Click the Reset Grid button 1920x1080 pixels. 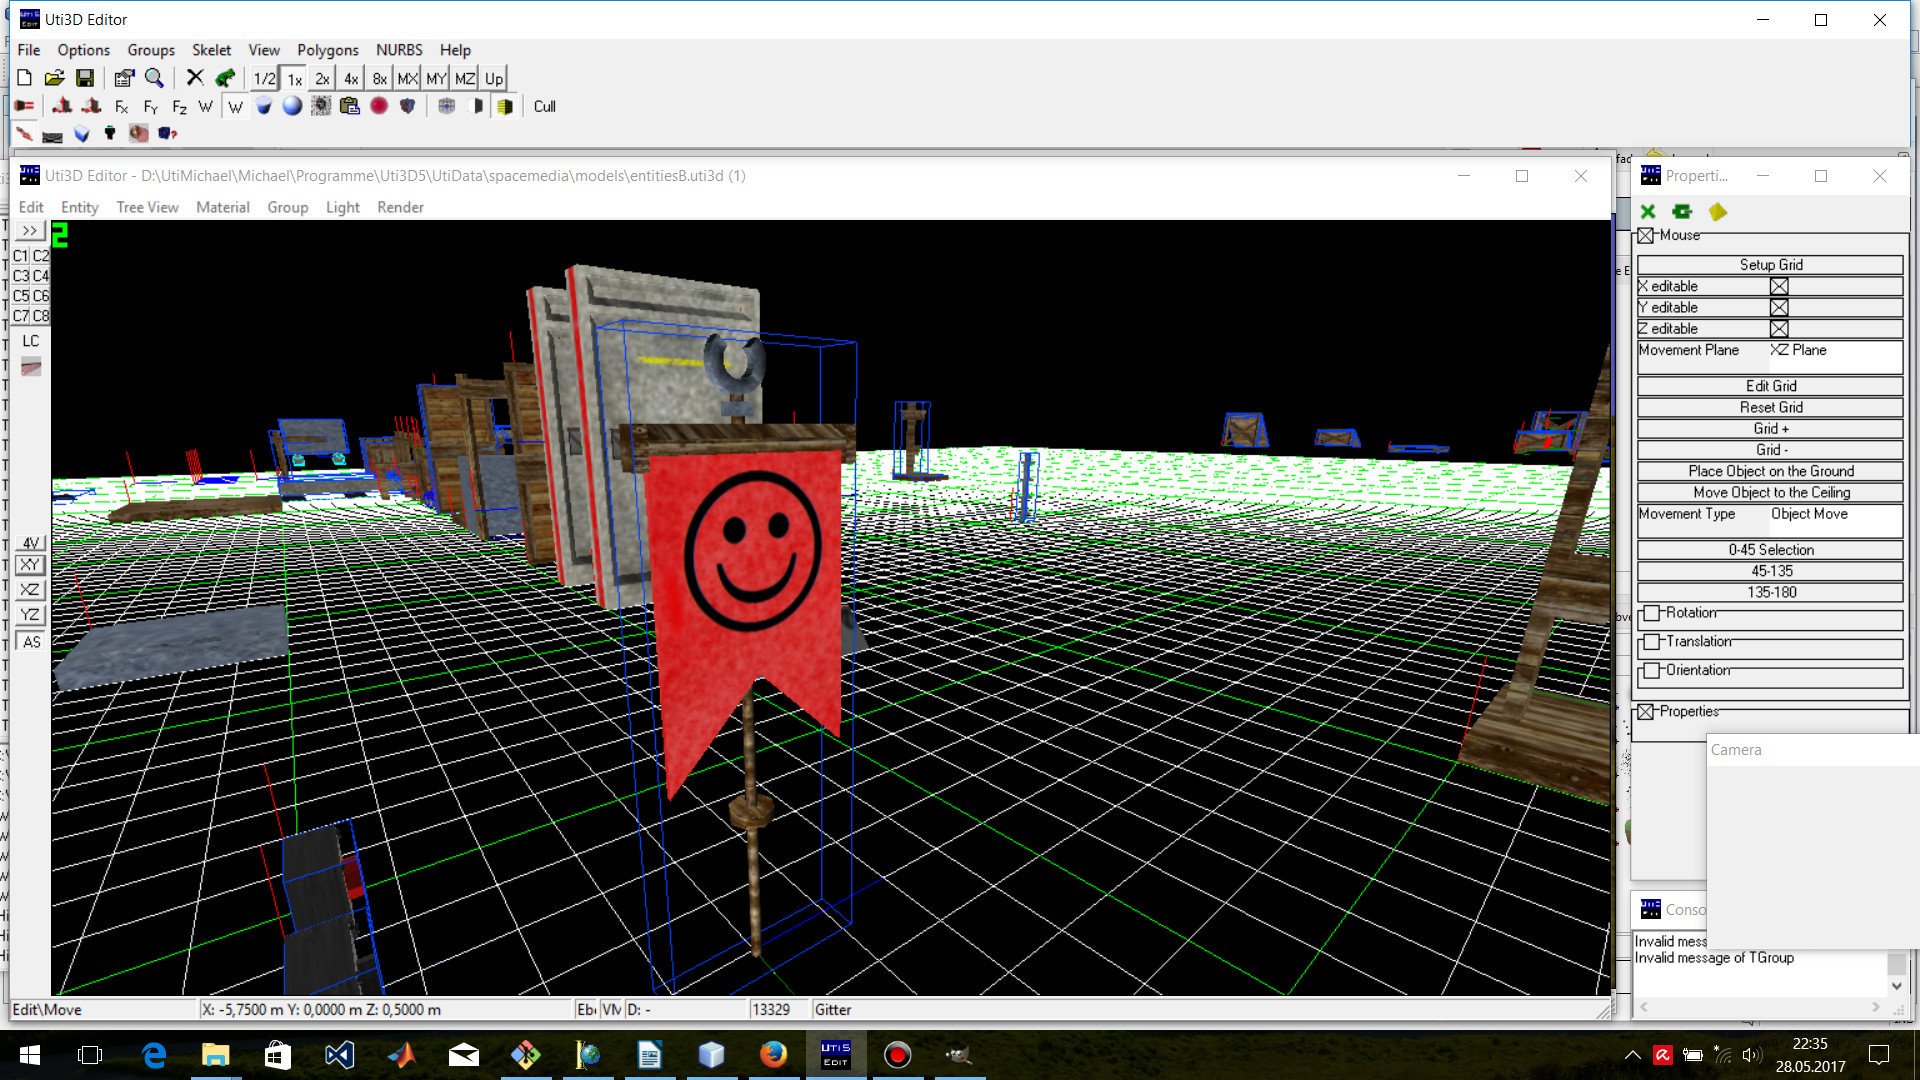click(1770, 407)
